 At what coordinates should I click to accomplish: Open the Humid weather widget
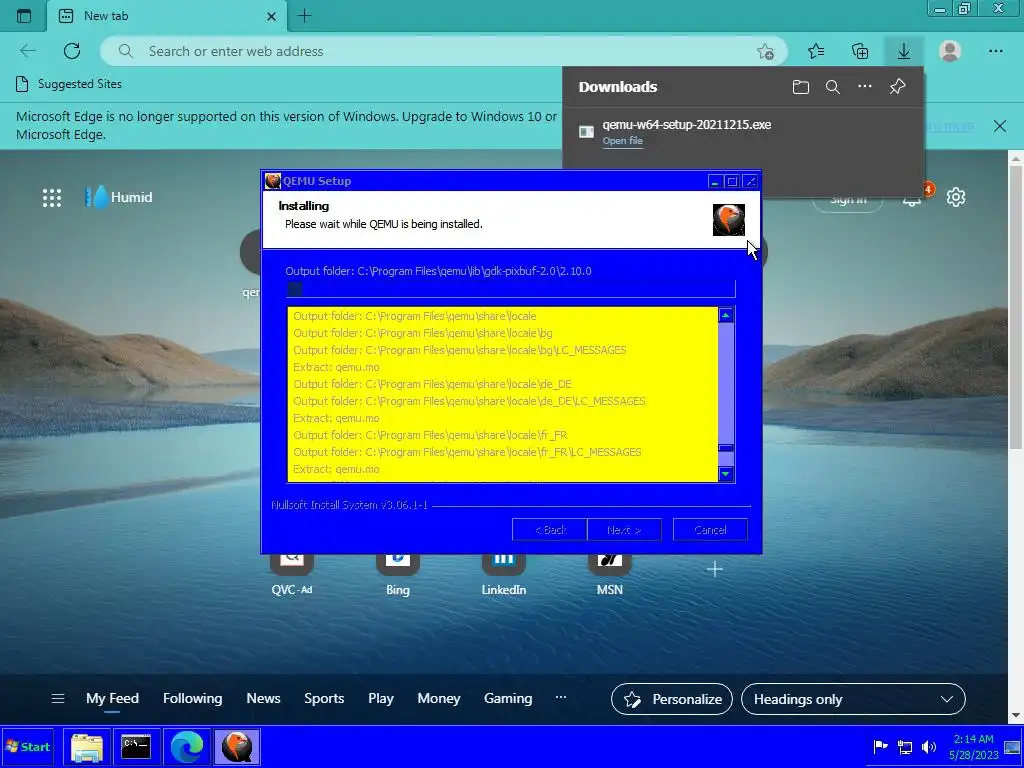pyautogui.click(x=118, y=197)
